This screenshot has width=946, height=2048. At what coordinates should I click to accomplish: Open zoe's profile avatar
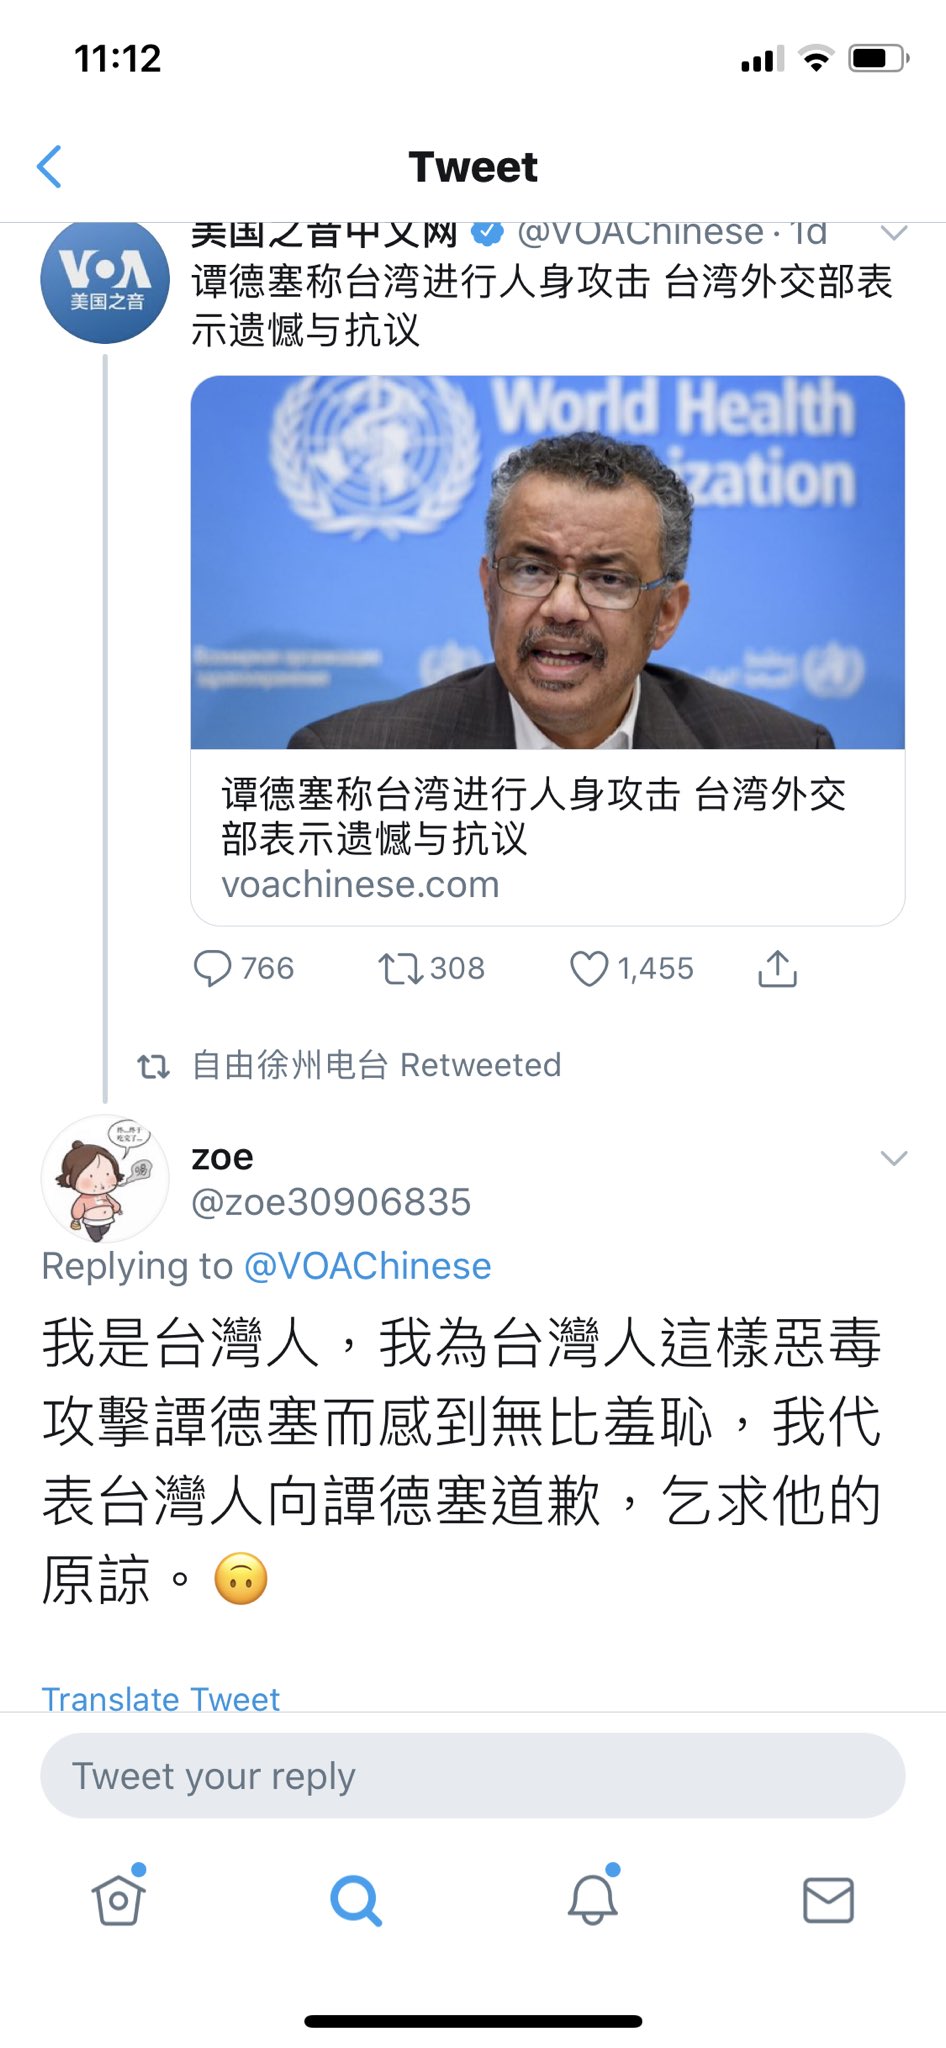tap(105, 1179)
